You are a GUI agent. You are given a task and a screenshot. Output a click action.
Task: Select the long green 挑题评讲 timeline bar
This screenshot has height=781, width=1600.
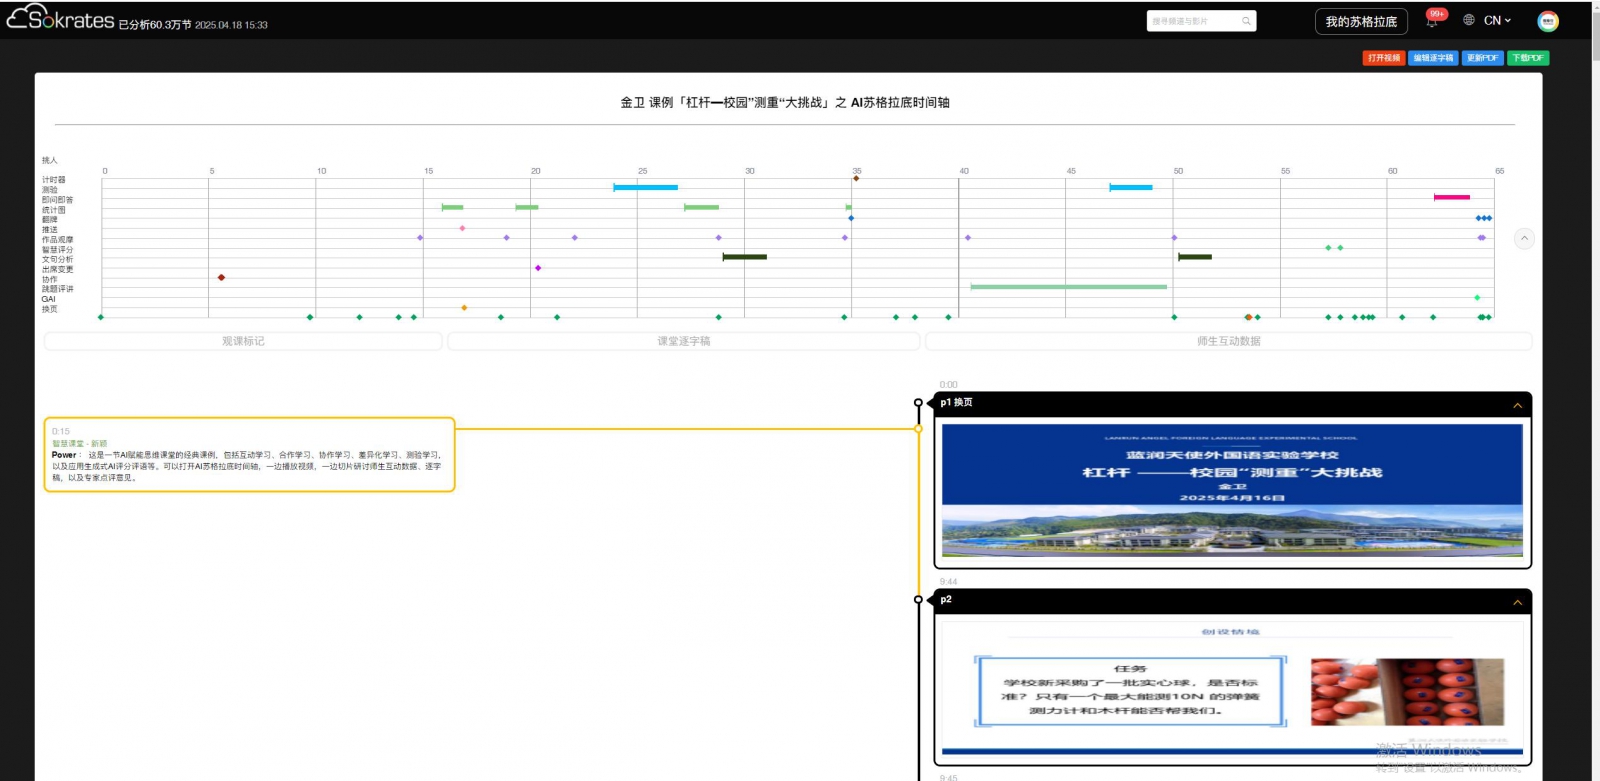point(1068,287)
